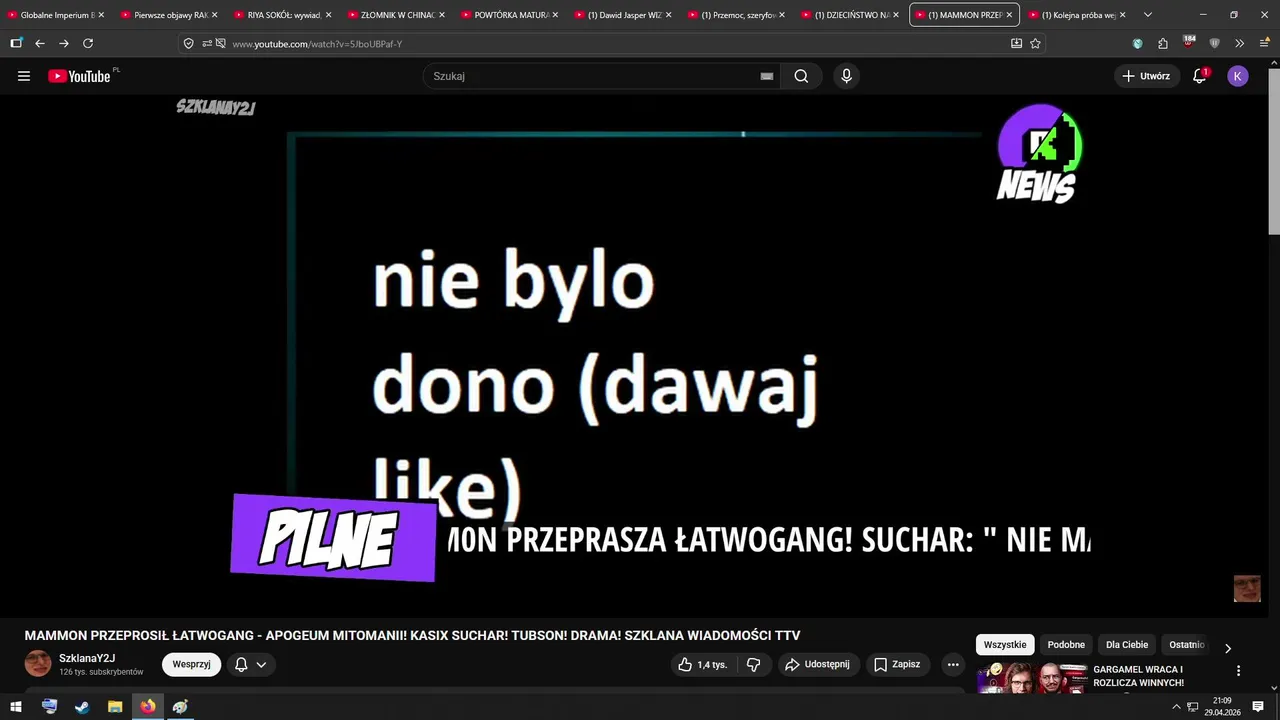Share the video via Udostępnij
The width and height of the screenshot is (1280, 720).
pos(817,664)
